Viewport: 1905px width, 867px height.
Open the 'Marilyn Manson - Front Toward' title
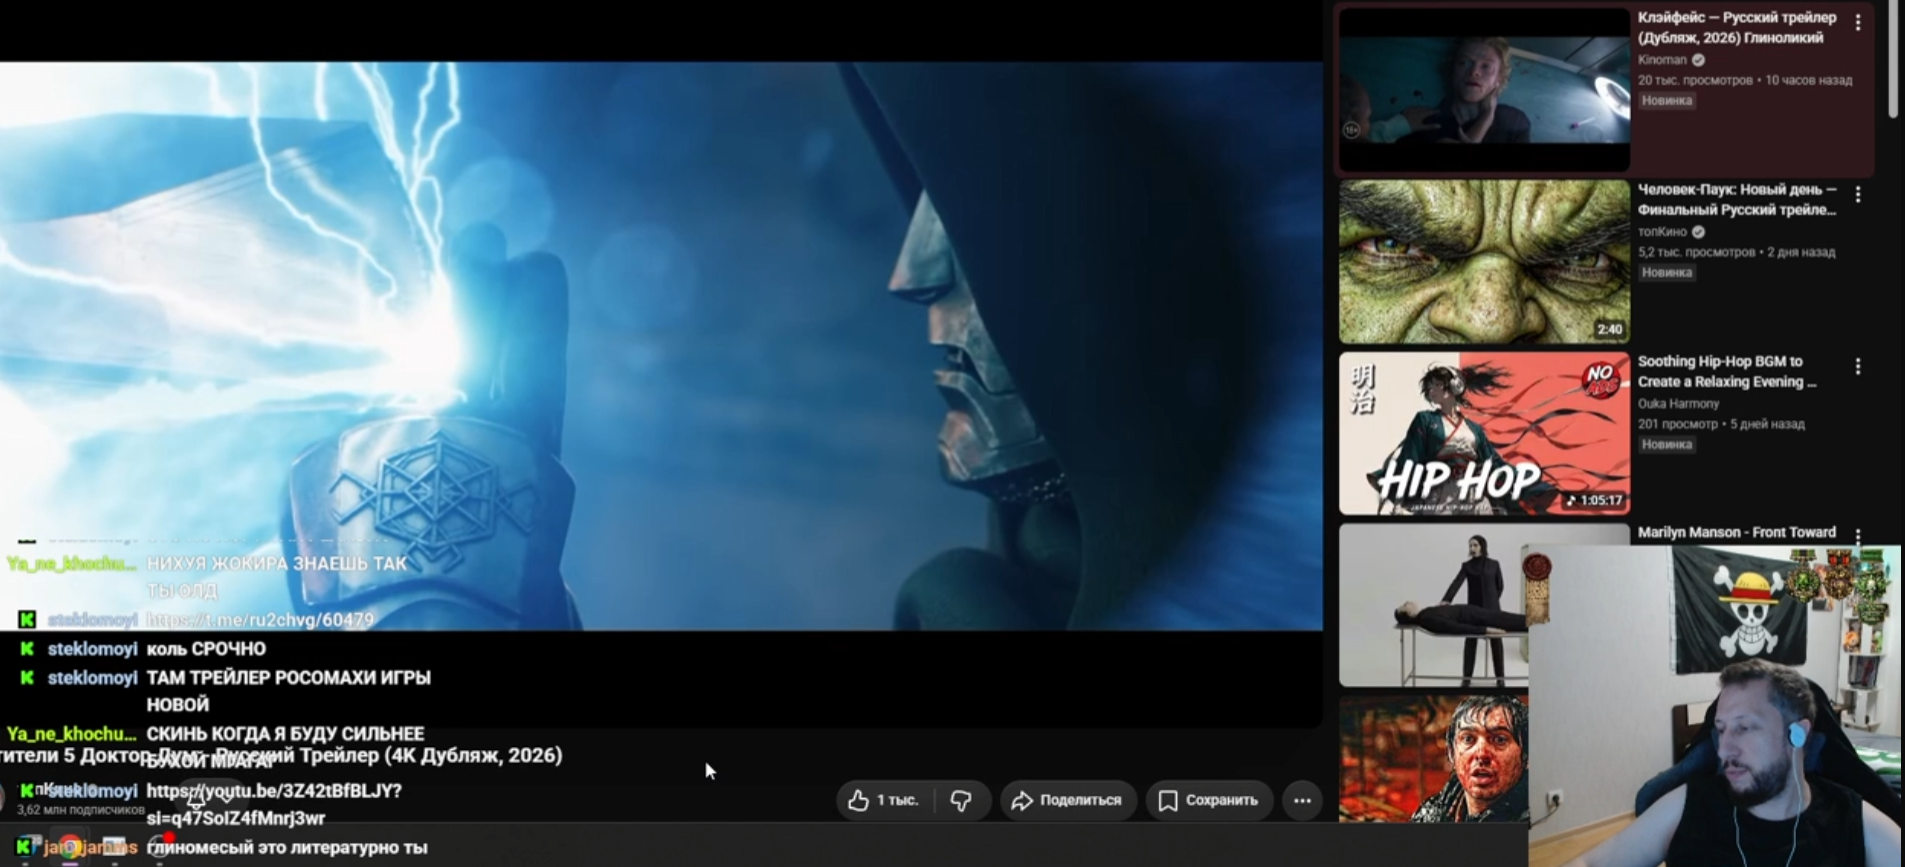tap(1737, 533)
